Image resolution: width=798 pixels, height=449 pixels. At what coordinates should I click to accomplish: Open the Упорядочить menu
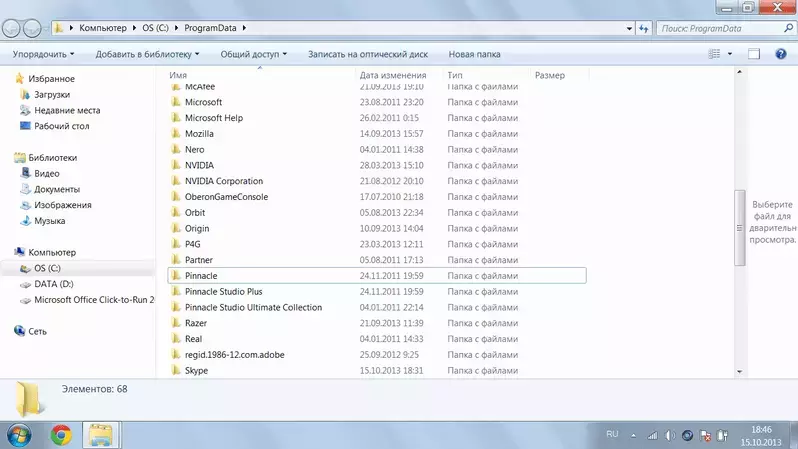(x=43, y=54)
